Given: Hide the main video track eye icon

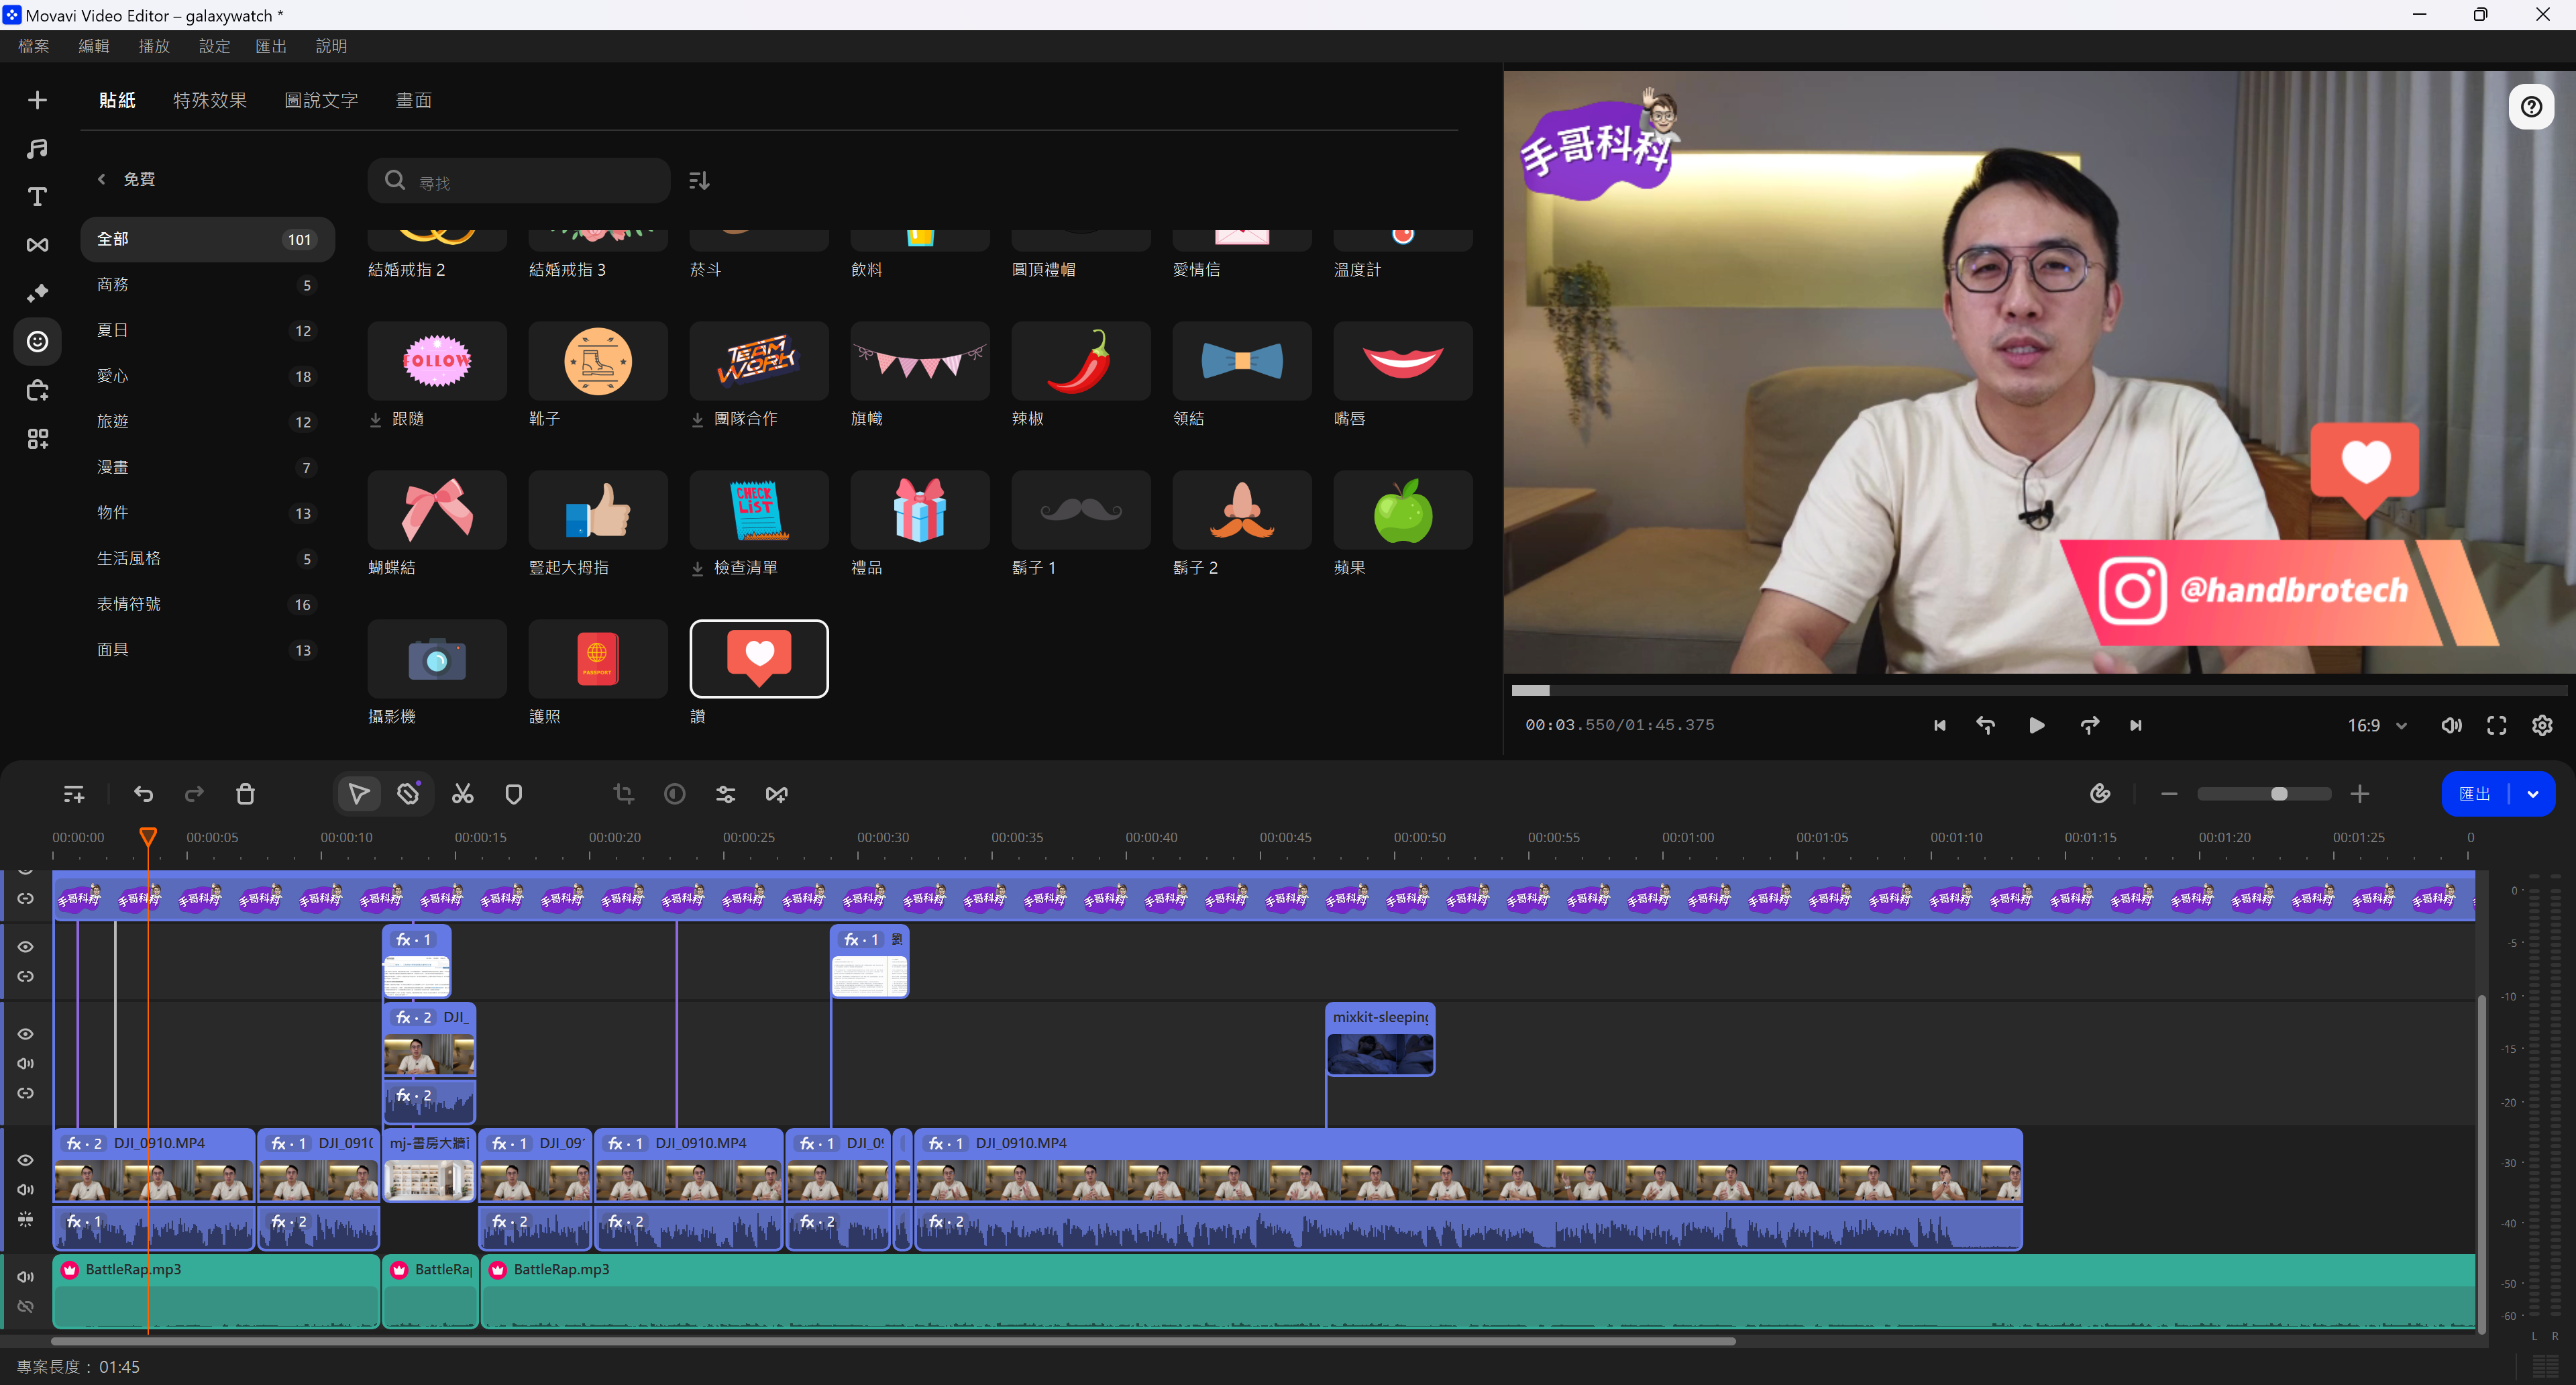Looking at the screenshot, I should 26,1160.
